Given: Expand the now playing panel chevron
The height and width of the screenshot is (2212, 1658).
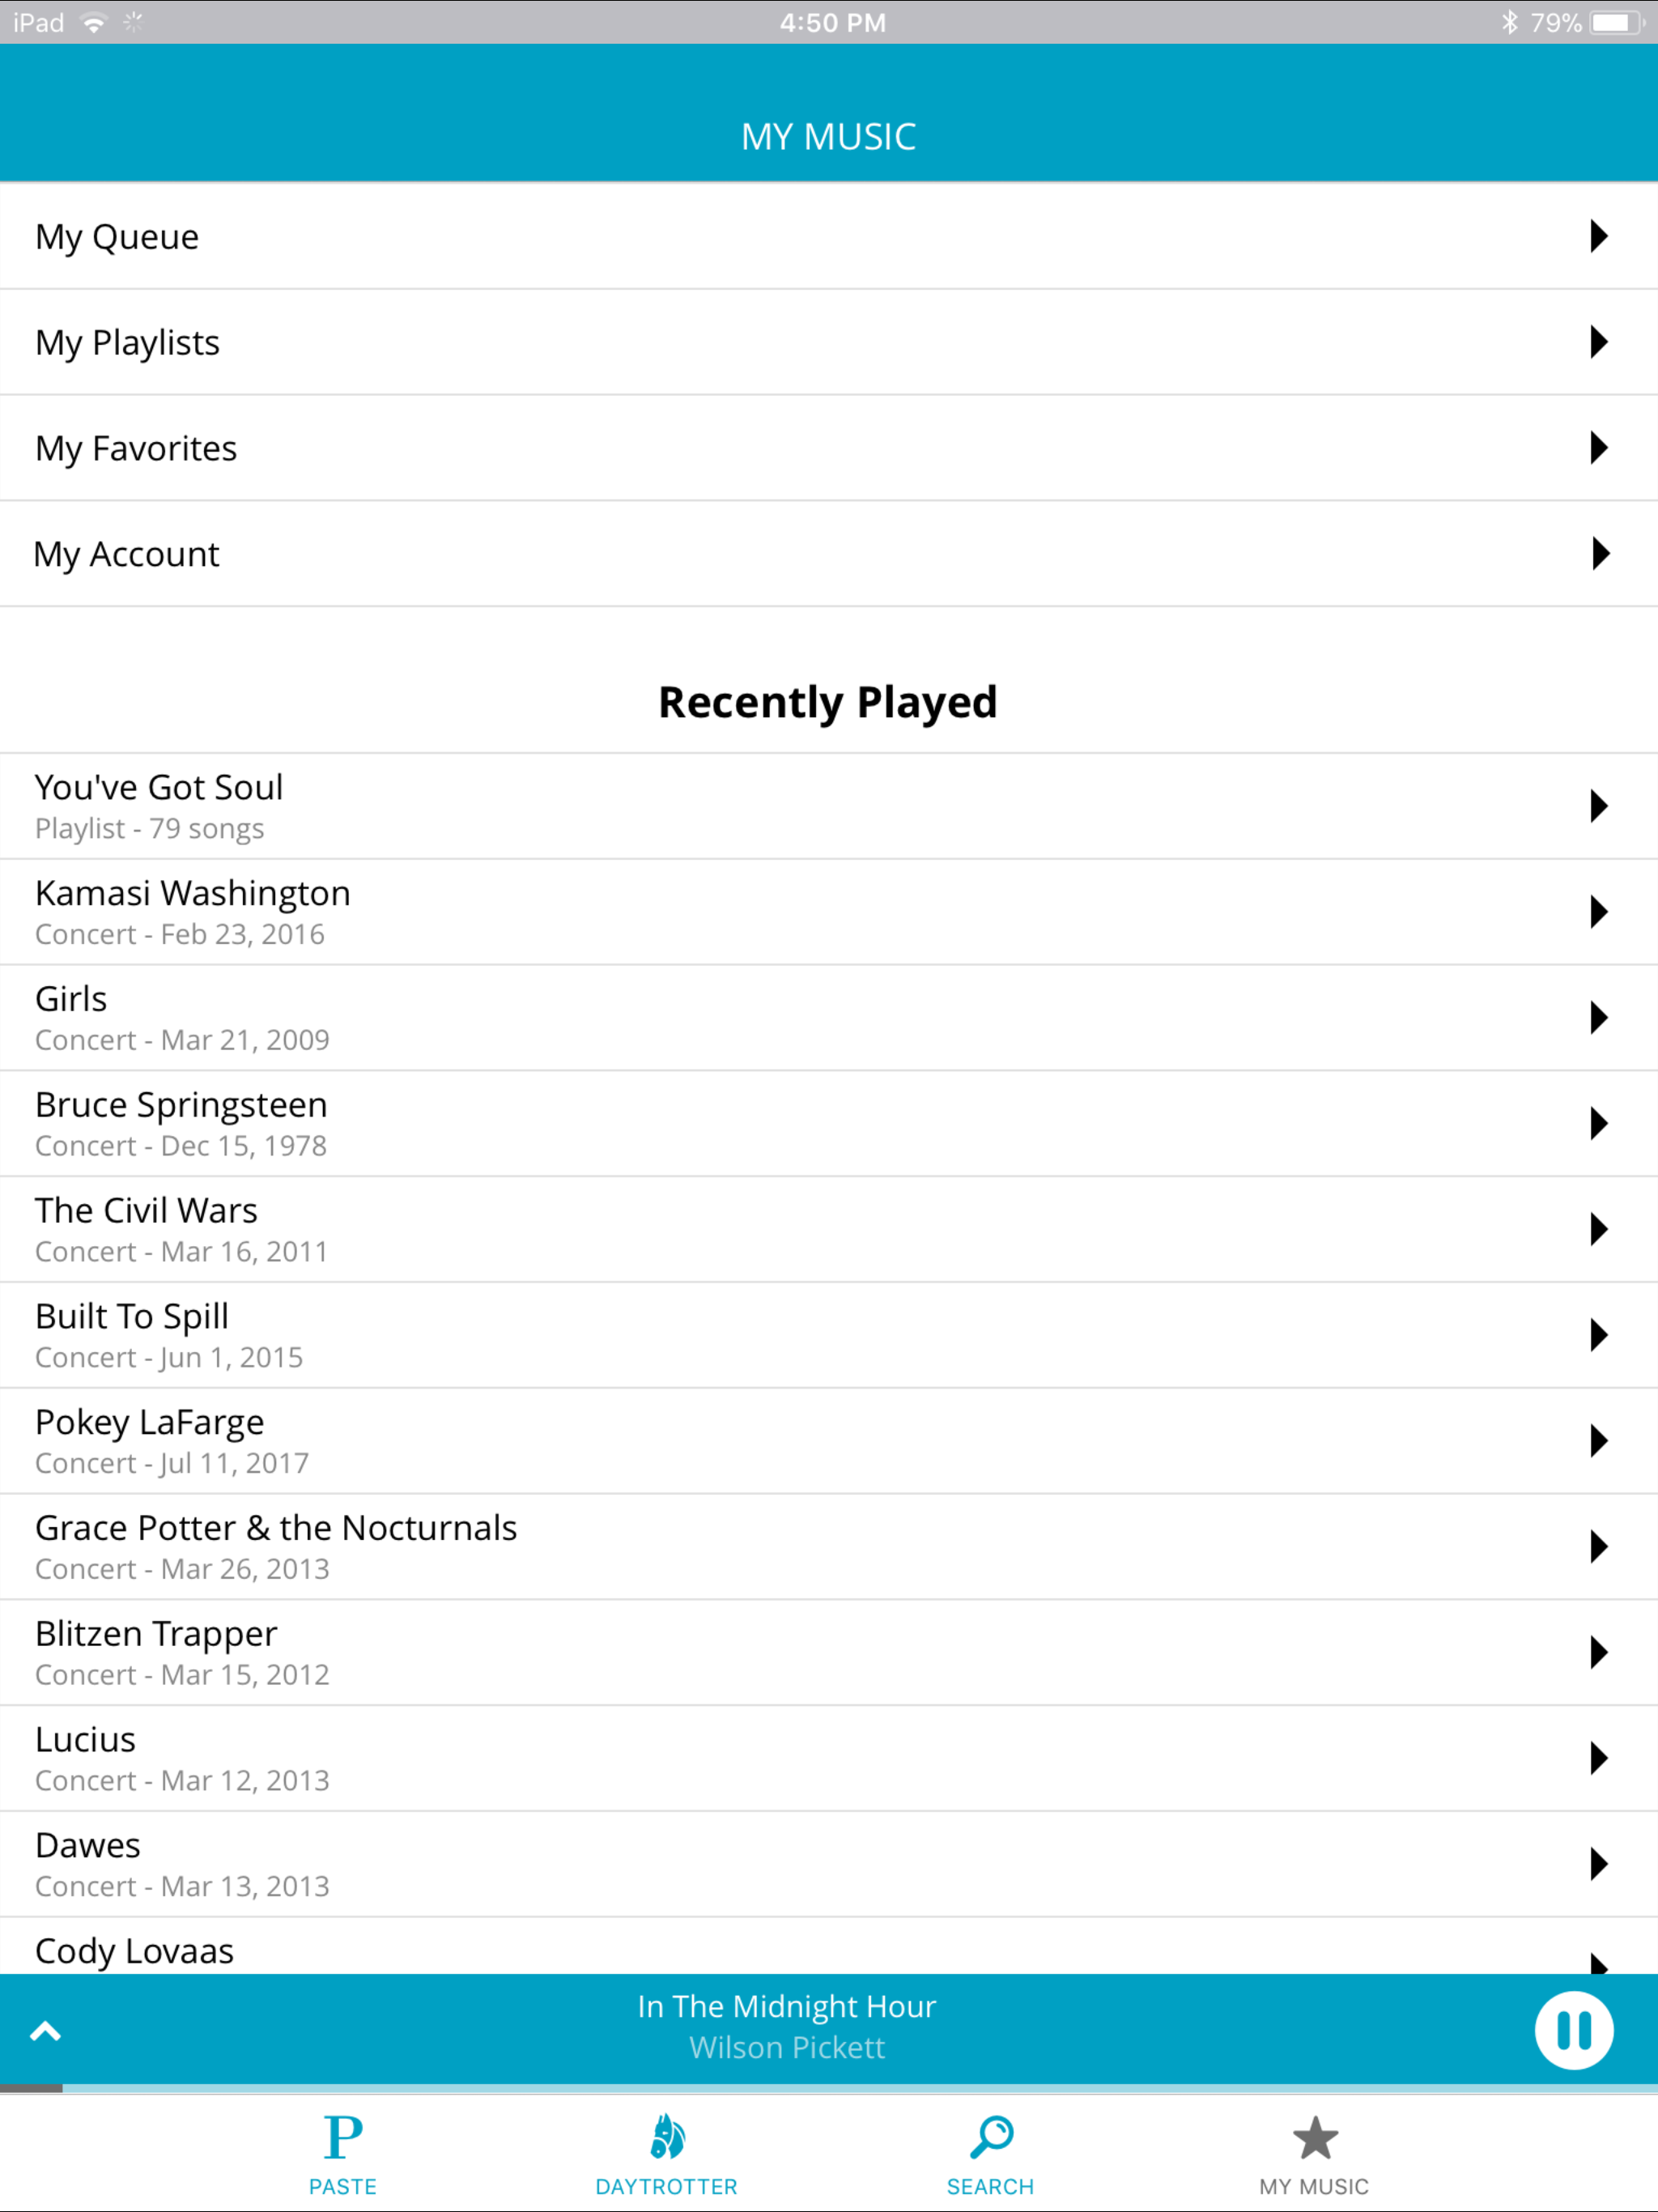Looking at the screenshot, I should tap(45, 2031).
